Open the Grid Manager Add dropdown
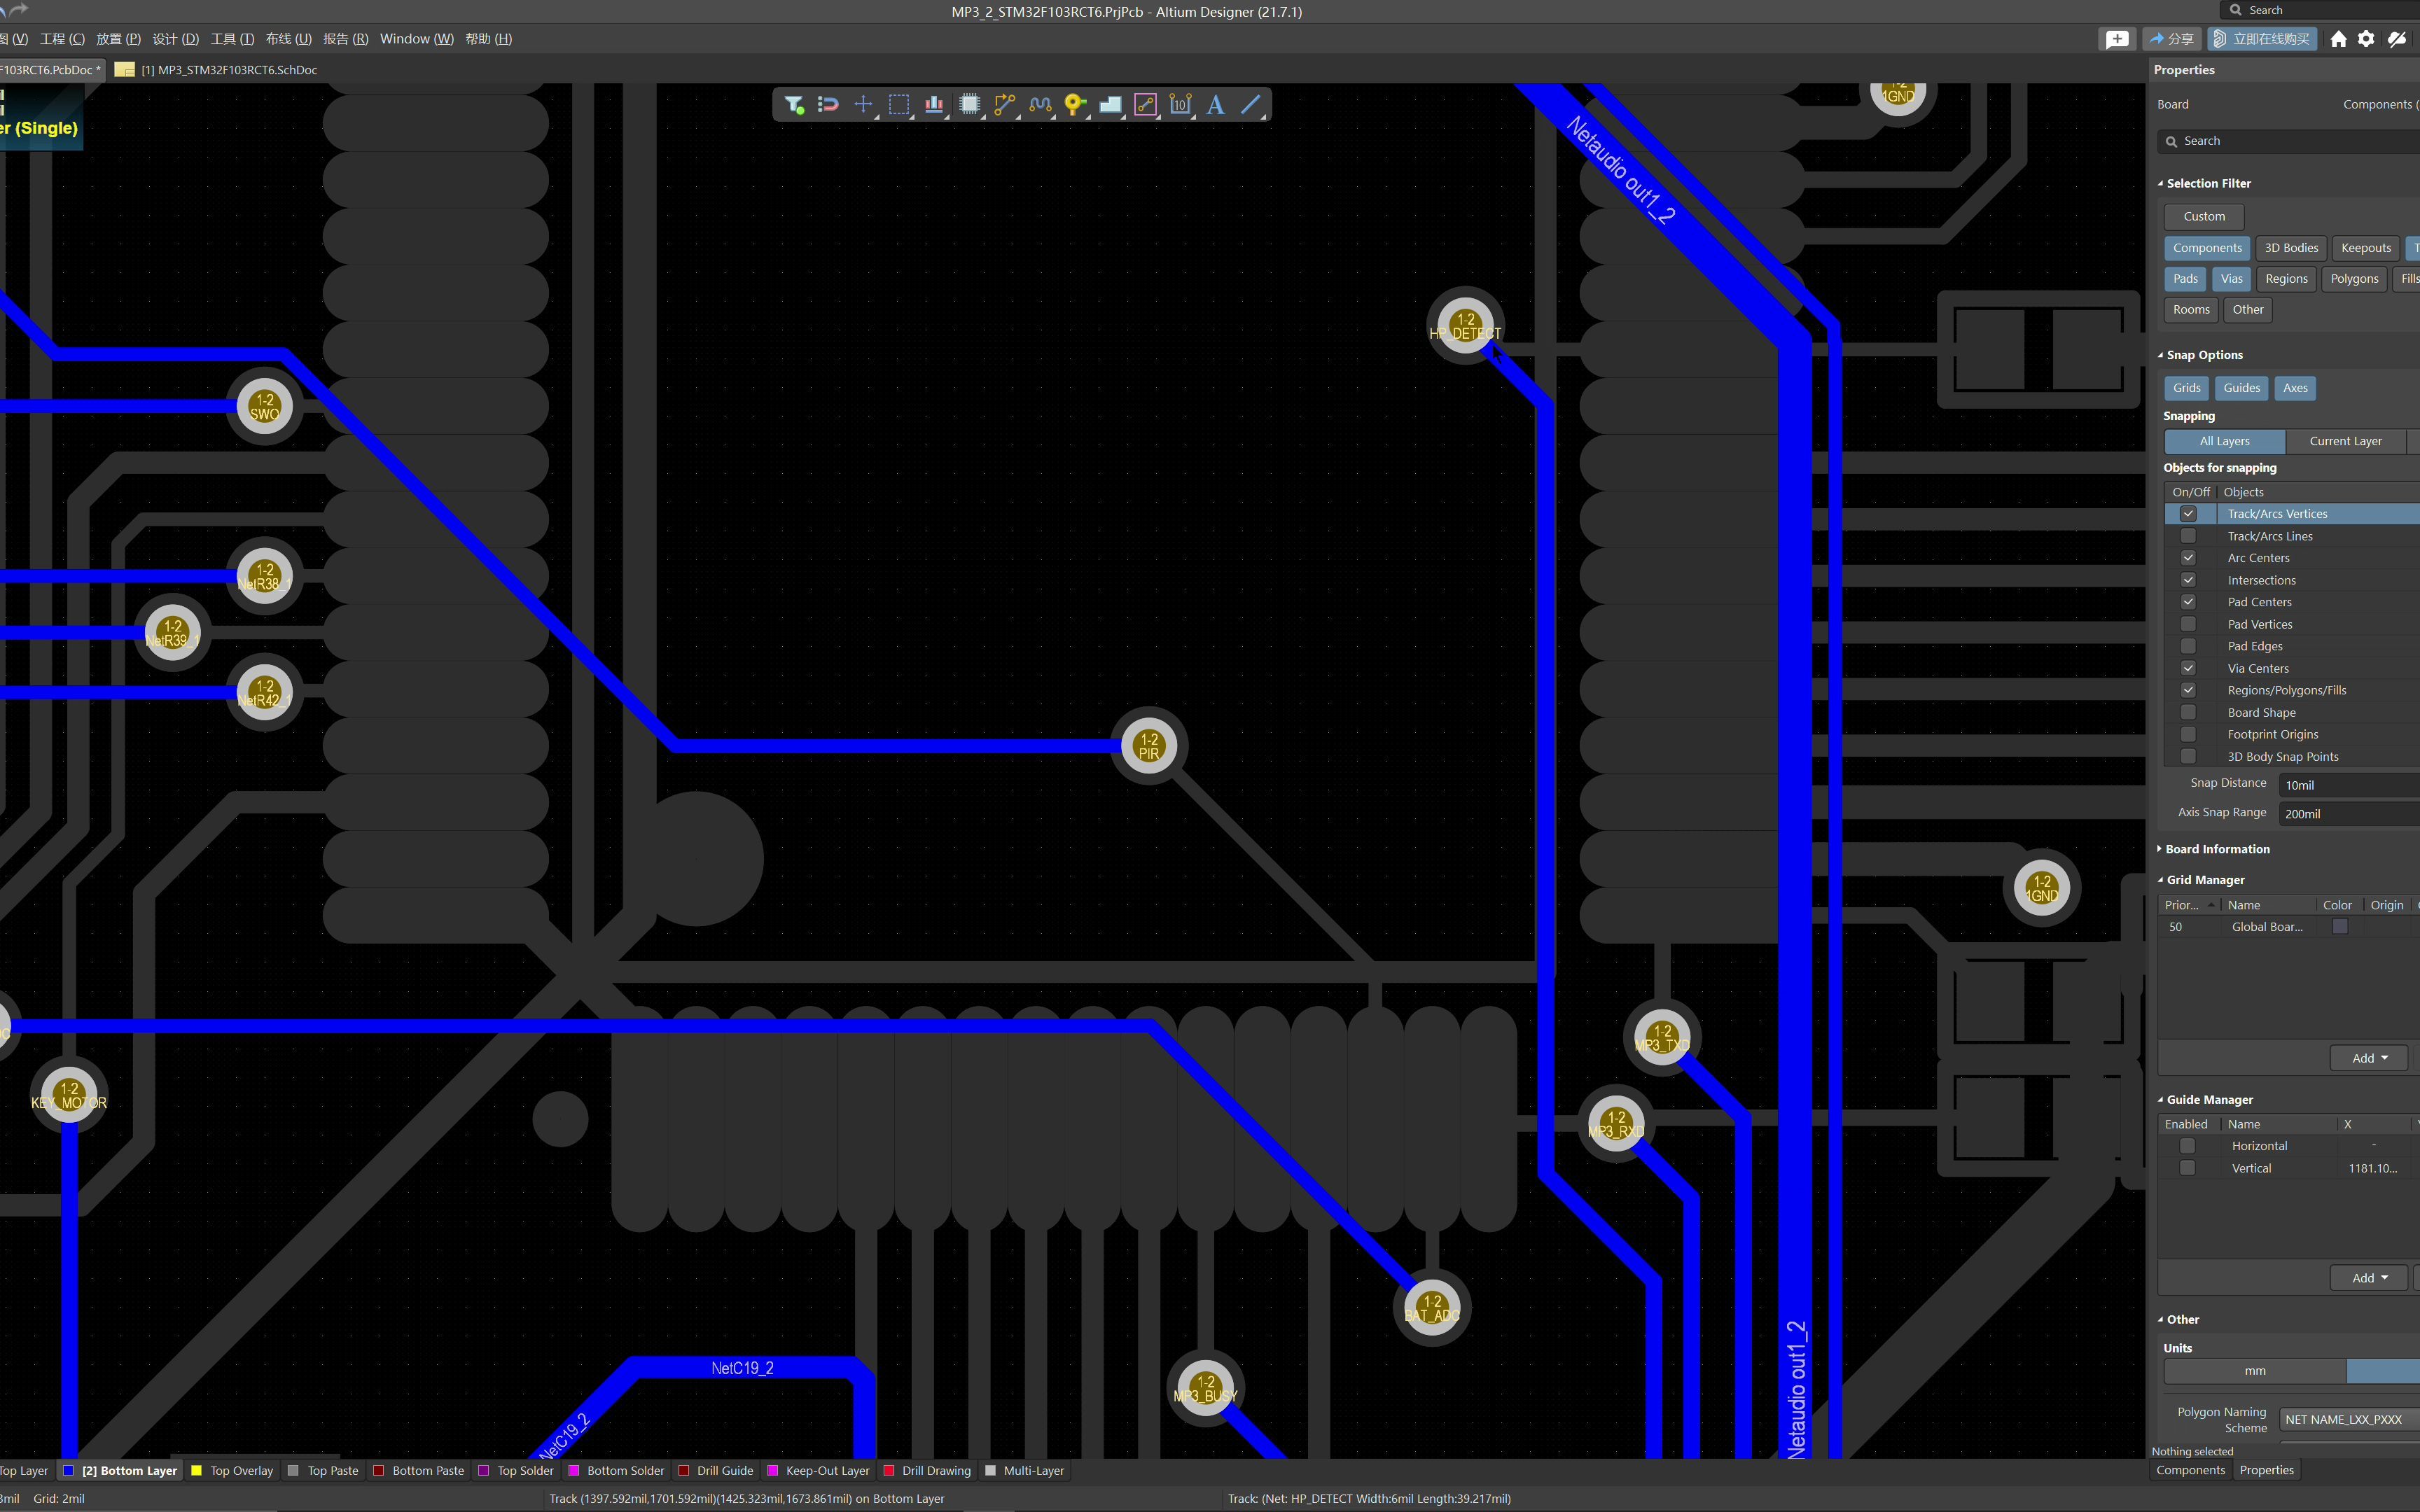The width and height of the screenshot is (2420, 1512). tap(2368, 1058)
